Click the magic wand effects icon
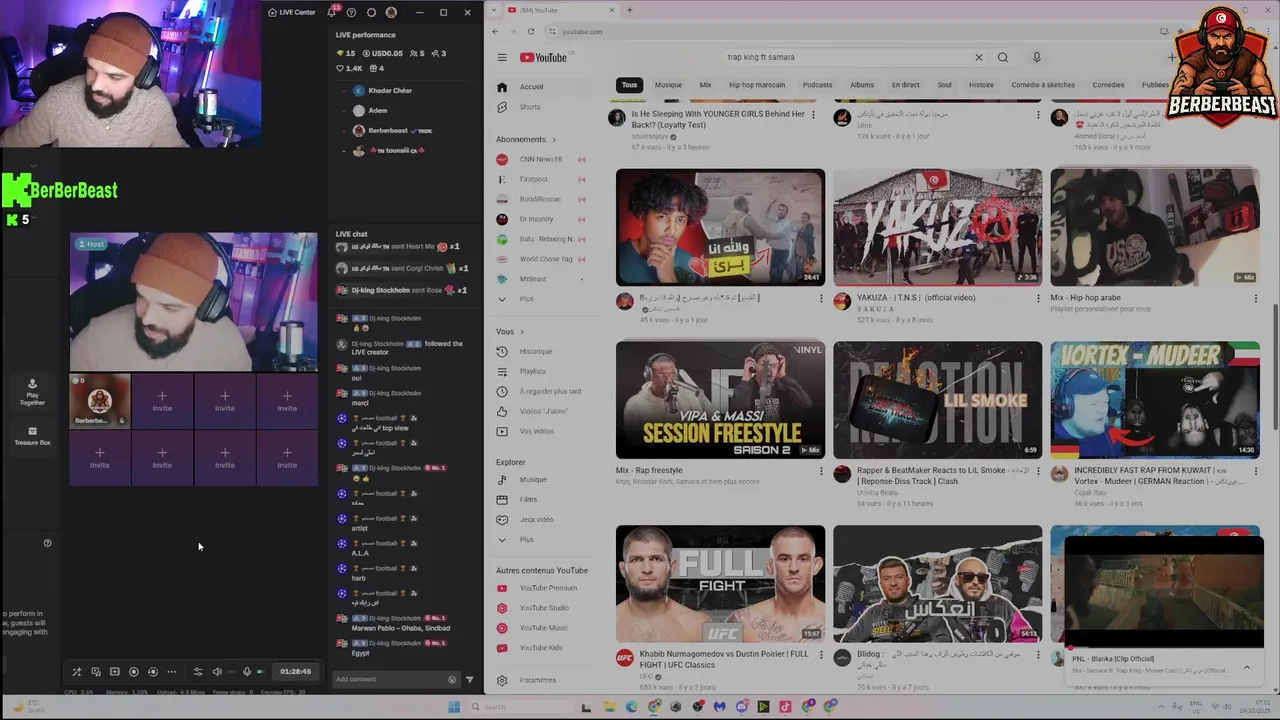 [x=77, y=672]
